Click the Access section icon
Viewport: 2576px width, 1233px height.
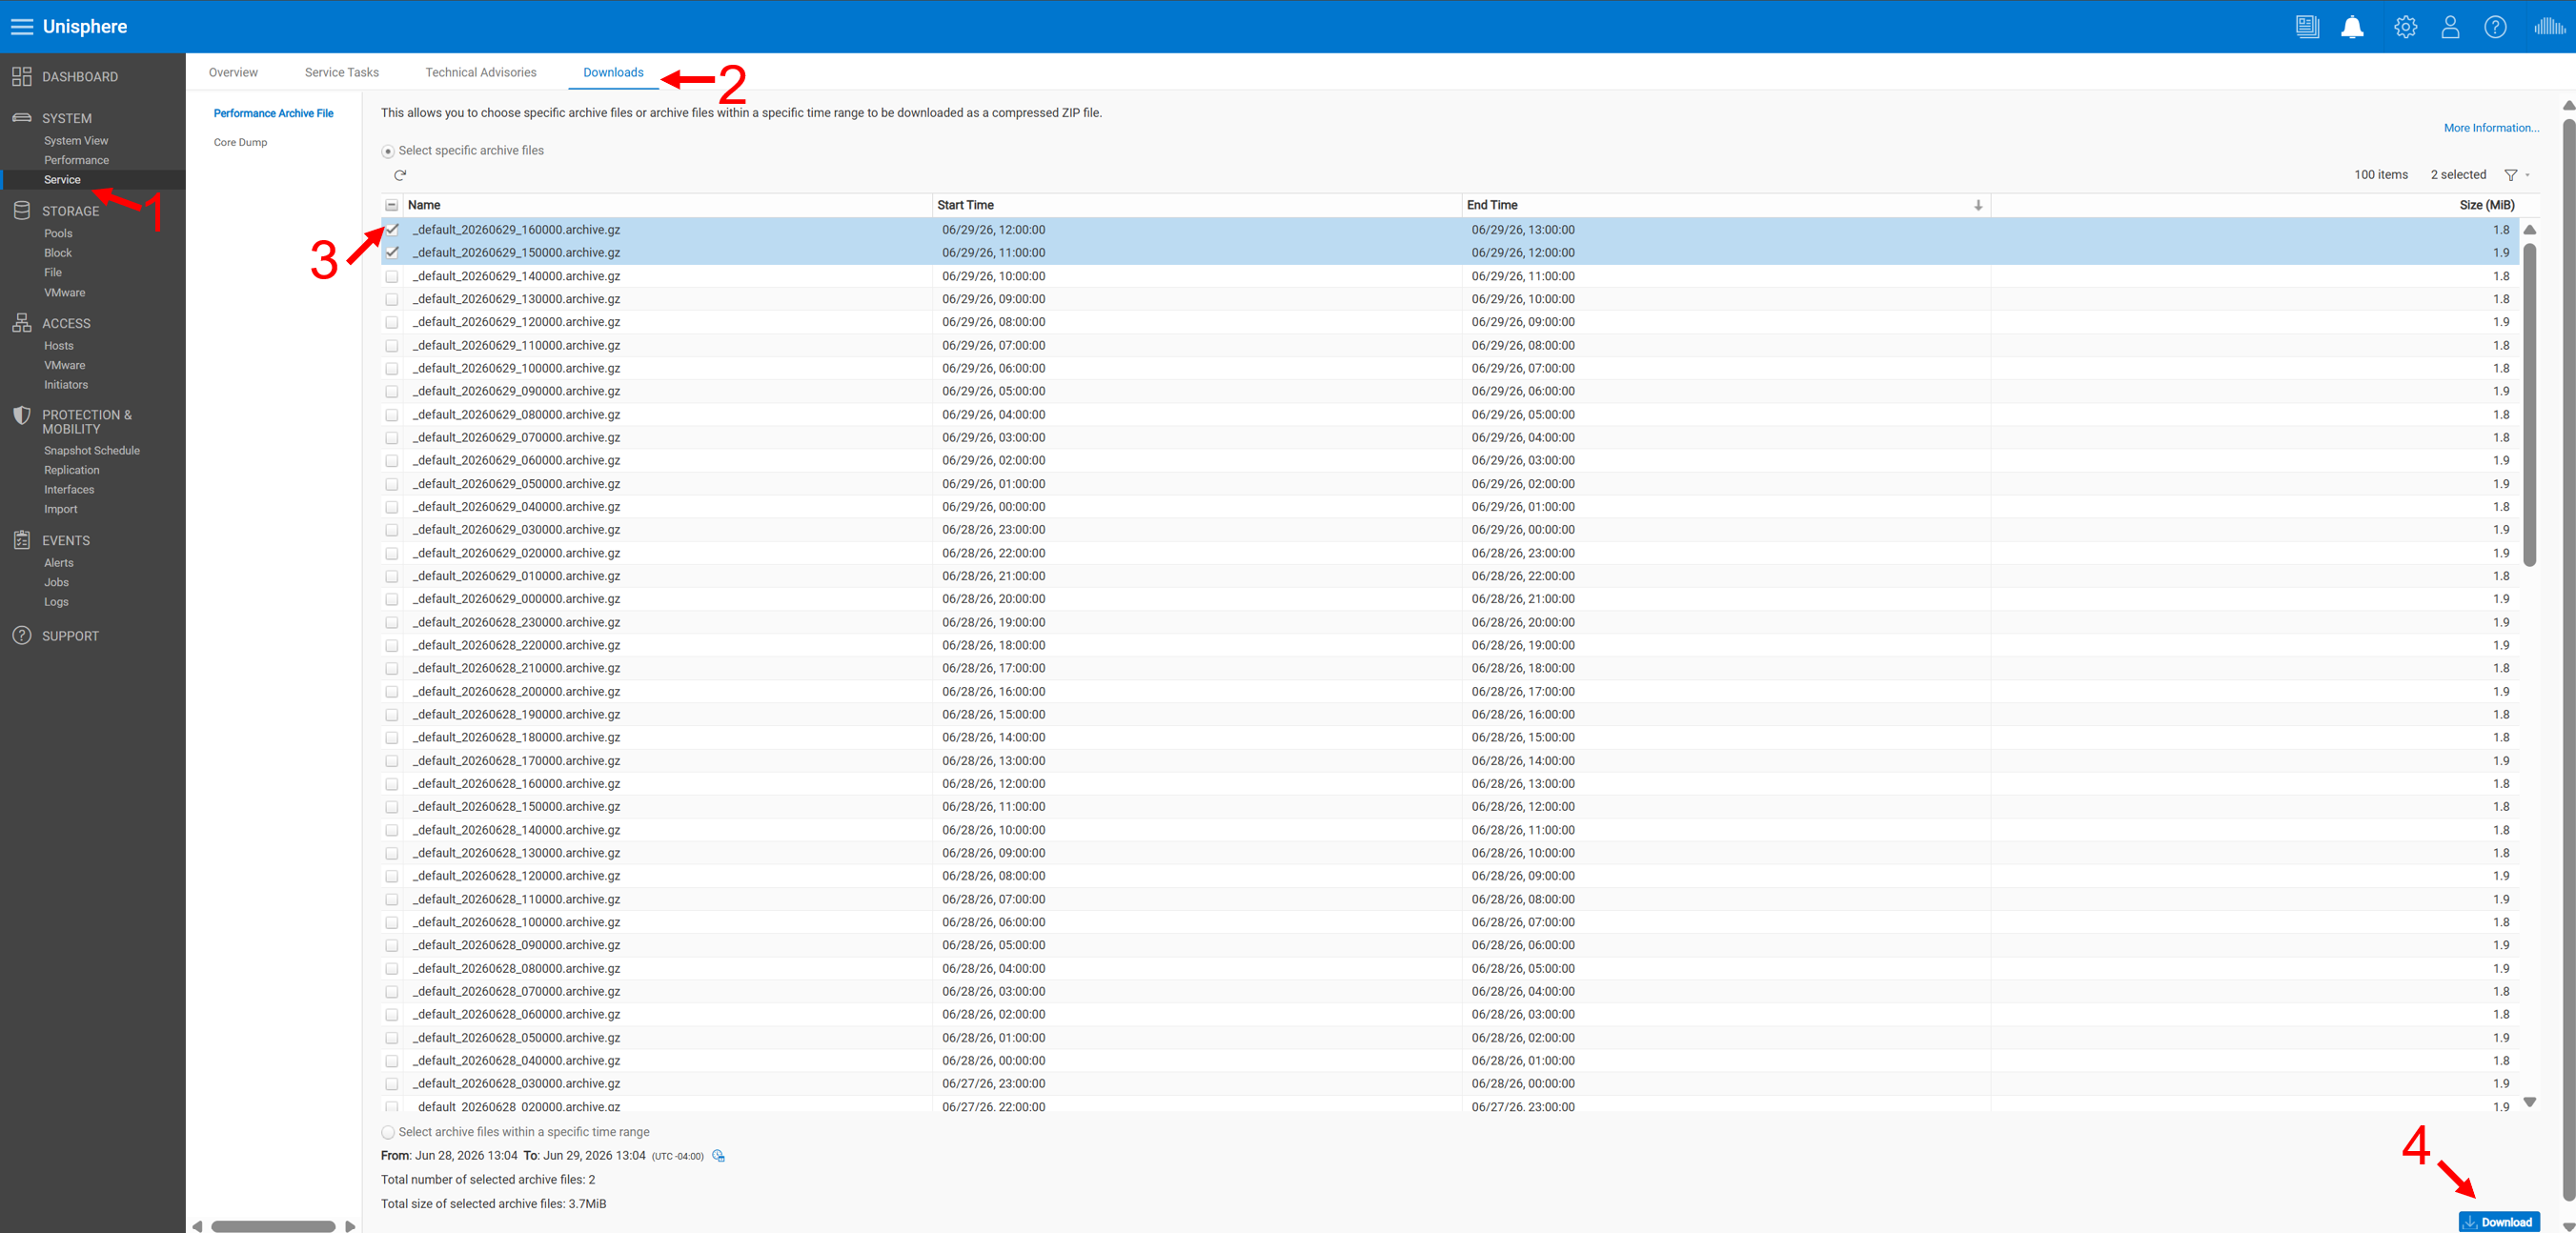22,322
